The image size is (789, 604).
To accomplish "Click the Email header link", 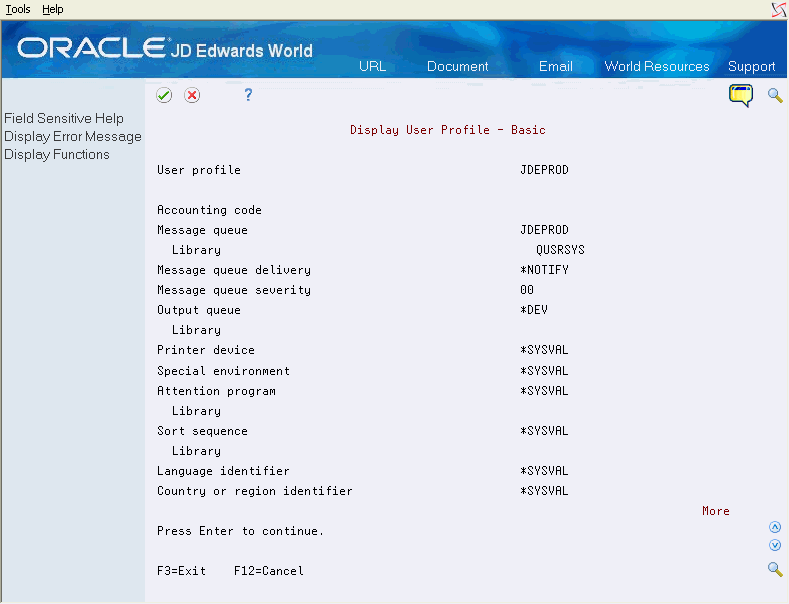I will click(x=556, y=66).
